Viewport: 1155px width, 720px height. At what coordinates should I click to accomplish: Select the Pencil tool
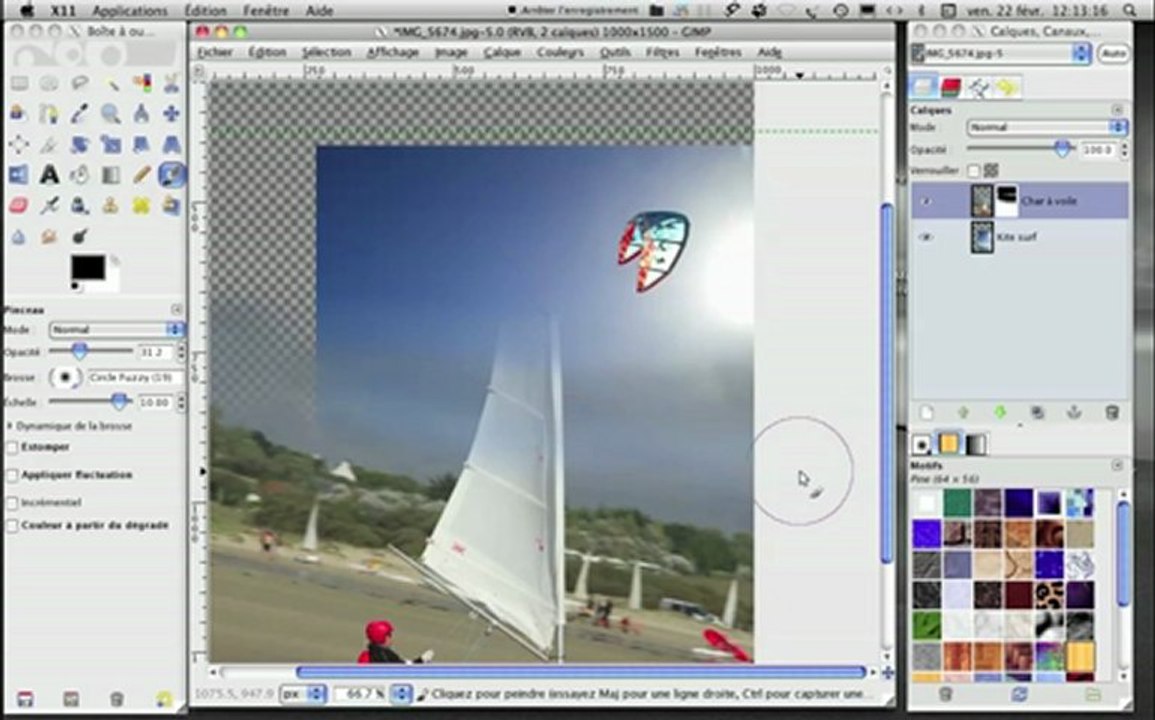point(141,175)
